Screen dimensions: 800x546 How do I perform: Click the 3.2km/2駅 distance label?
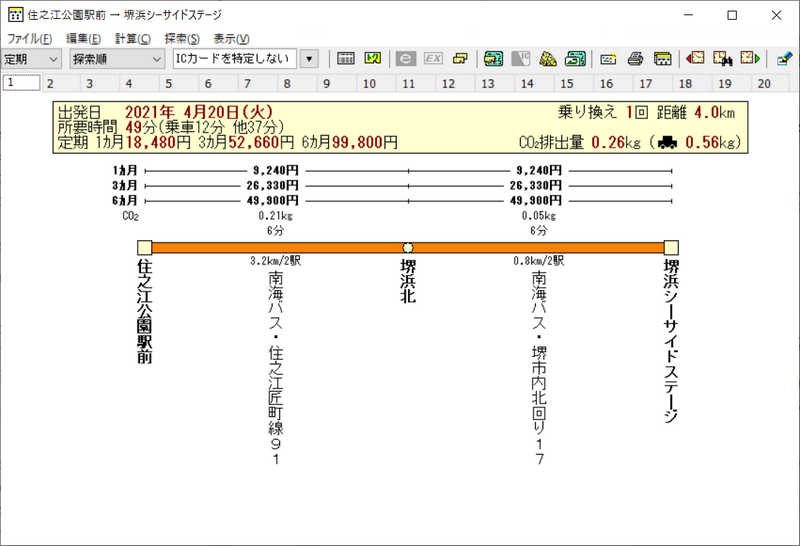pos(276,261)
